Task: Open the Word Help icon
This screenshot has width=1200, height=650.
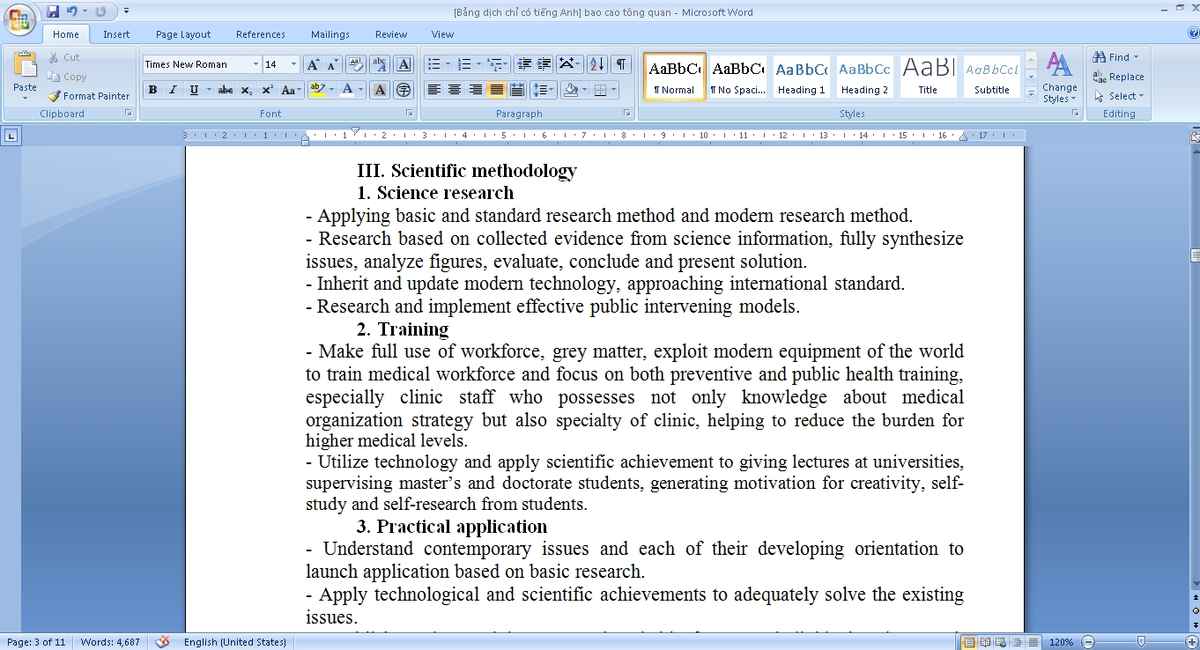Action: 1193,34
